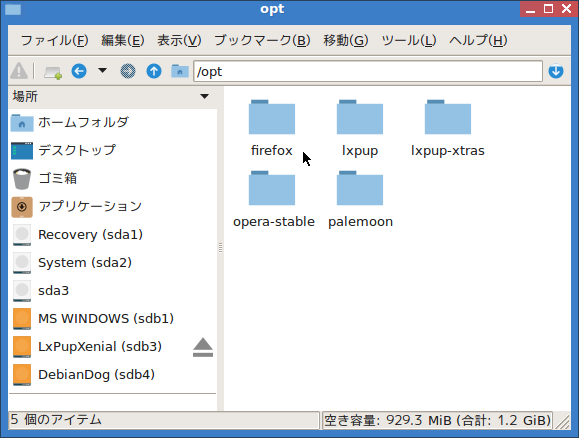Open the back history dropdown arrow

click(x=103, y=70)
